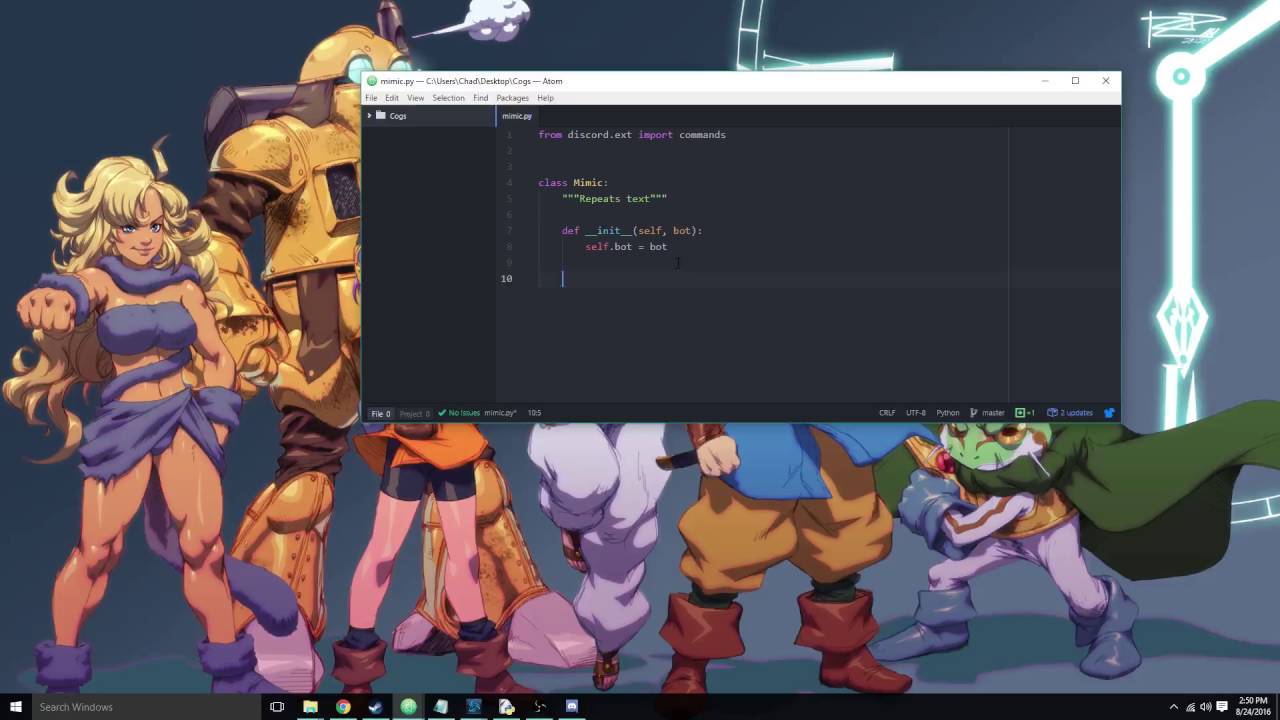The width and height of the screenshot is (1280, 720).
Task: Open the 2 updates package notice
Action: [x=1070, y=413]
